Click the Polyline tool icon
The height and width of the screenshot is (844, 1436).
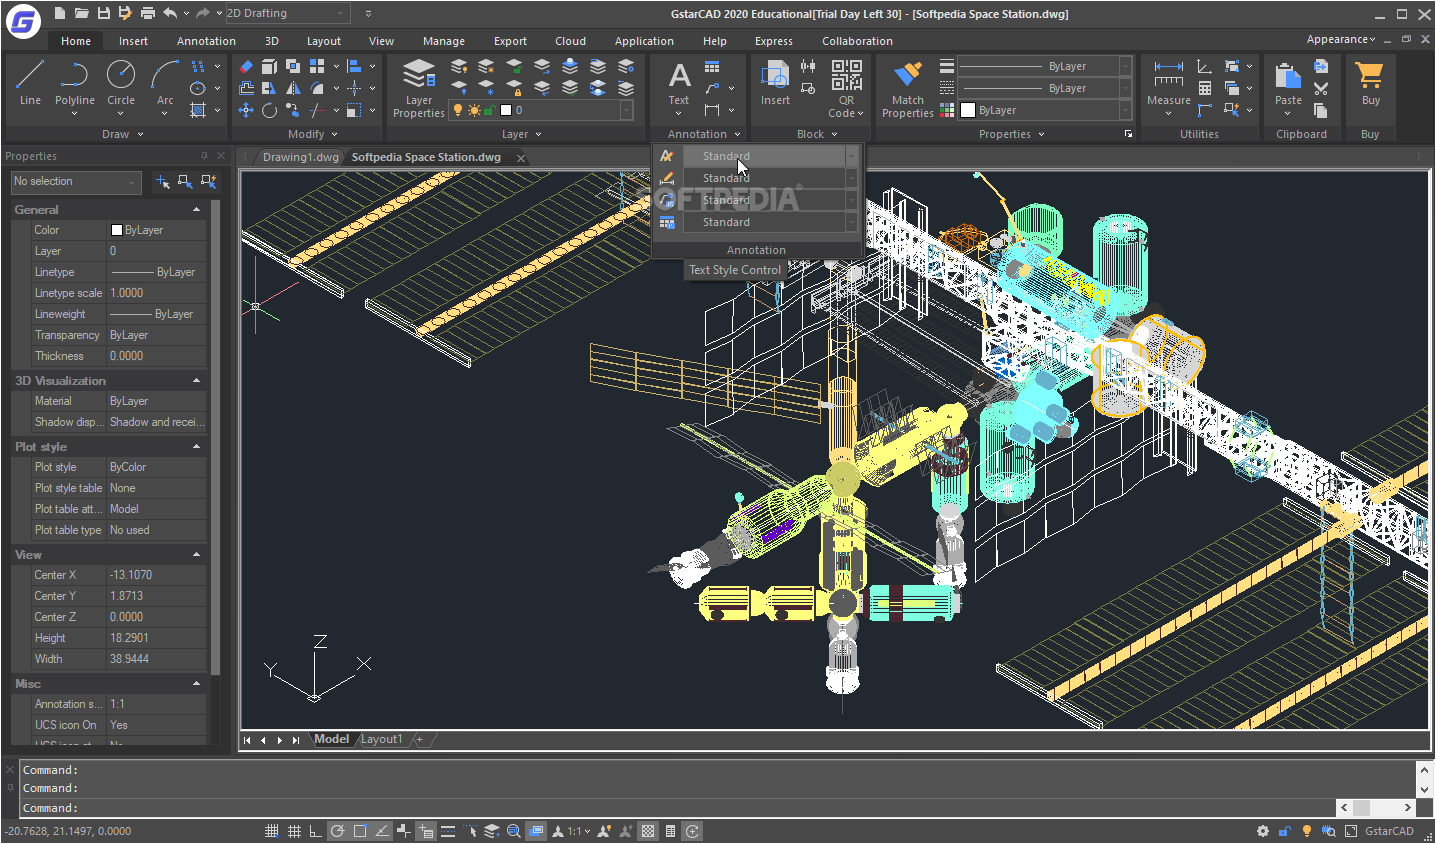tap(75, 74)
